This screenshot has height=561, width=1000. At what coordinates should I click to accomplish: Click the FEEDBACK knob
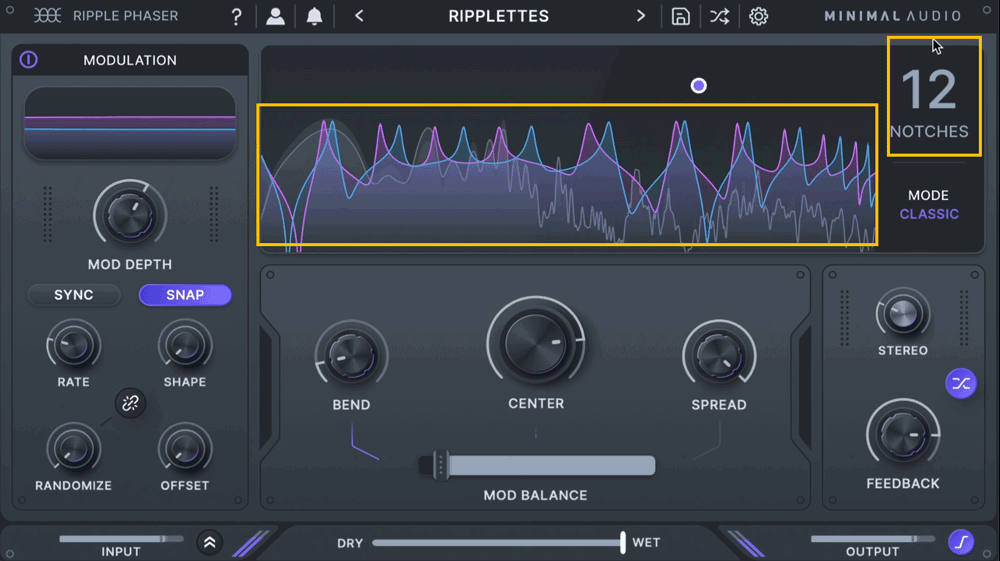point(903,435)
